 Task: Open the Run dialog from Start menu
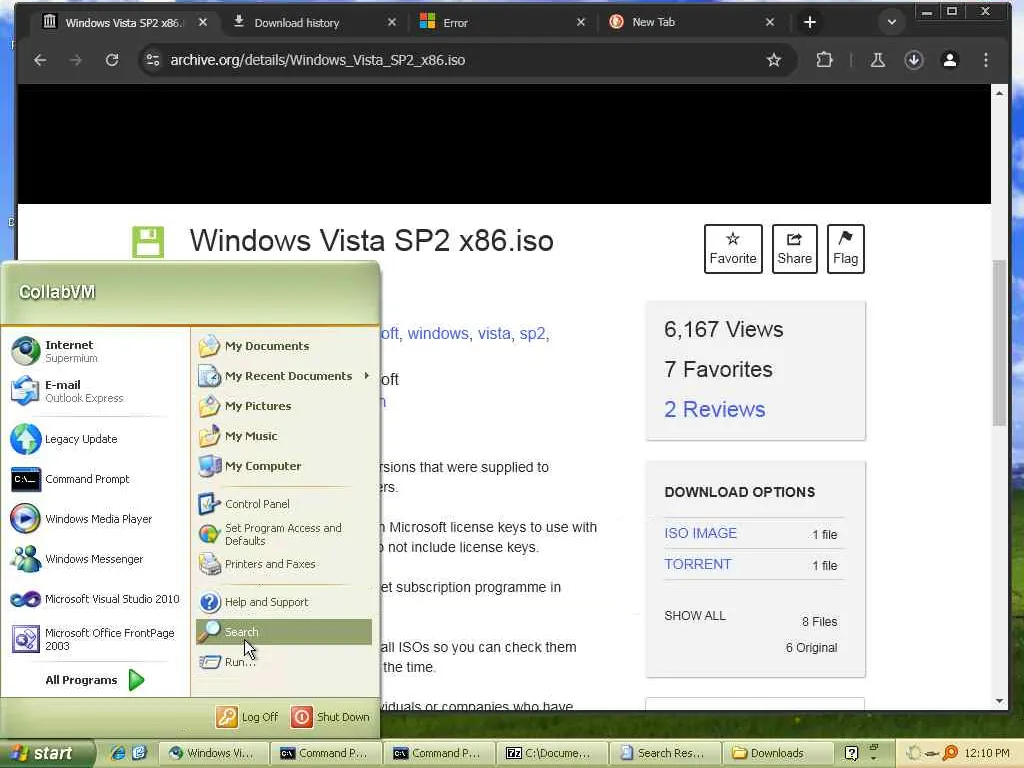coord(283,662)
